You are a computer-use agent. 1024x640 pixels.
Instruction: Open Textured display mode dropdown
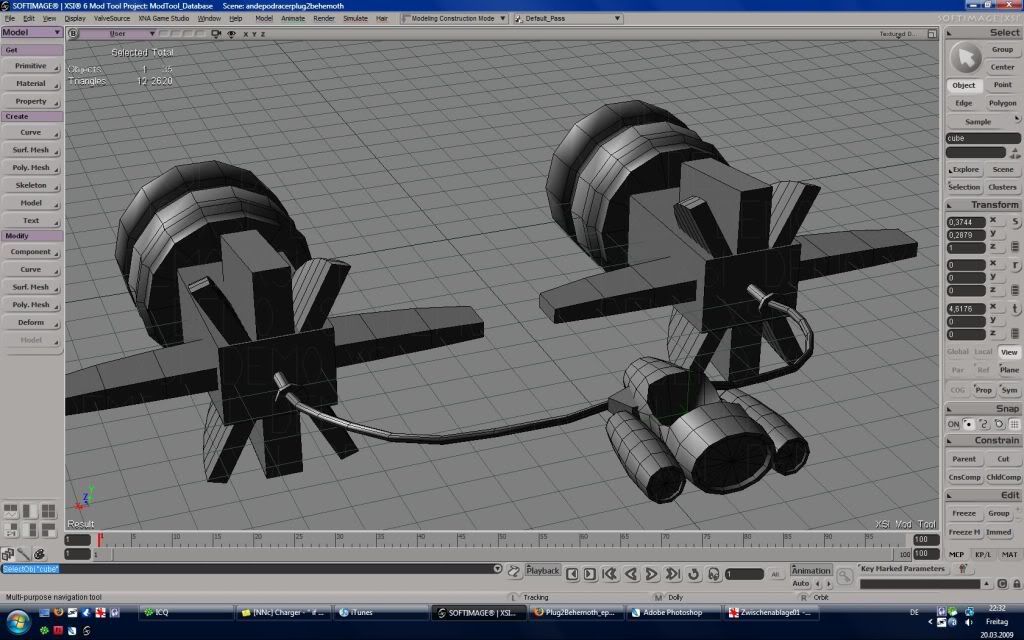coord(899,34)
